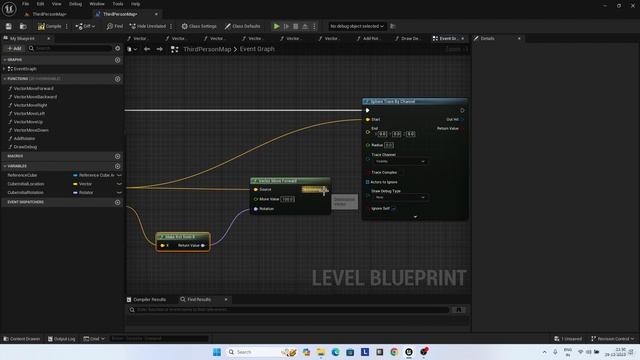Click the Frame Skip playback button
Screen dimensions: 640x360
[x=287, y=26]
